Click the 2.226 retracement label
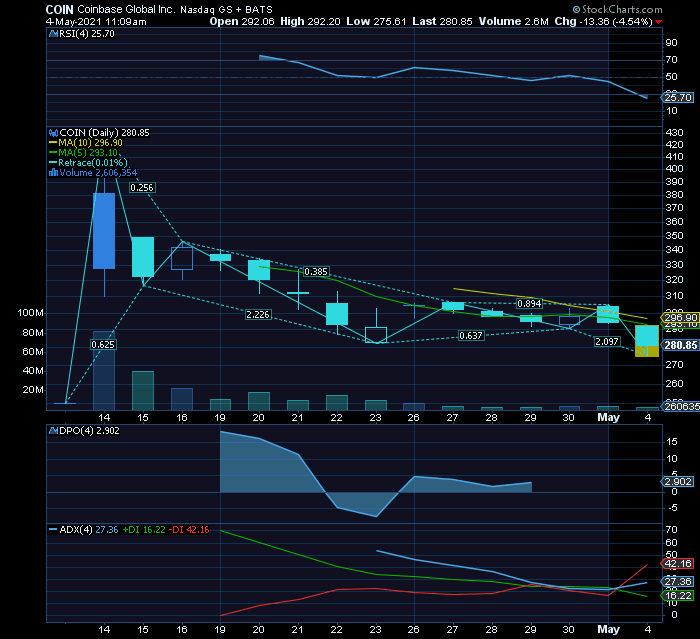This screenshot has width=700, height=639. (x=258, y=315)
